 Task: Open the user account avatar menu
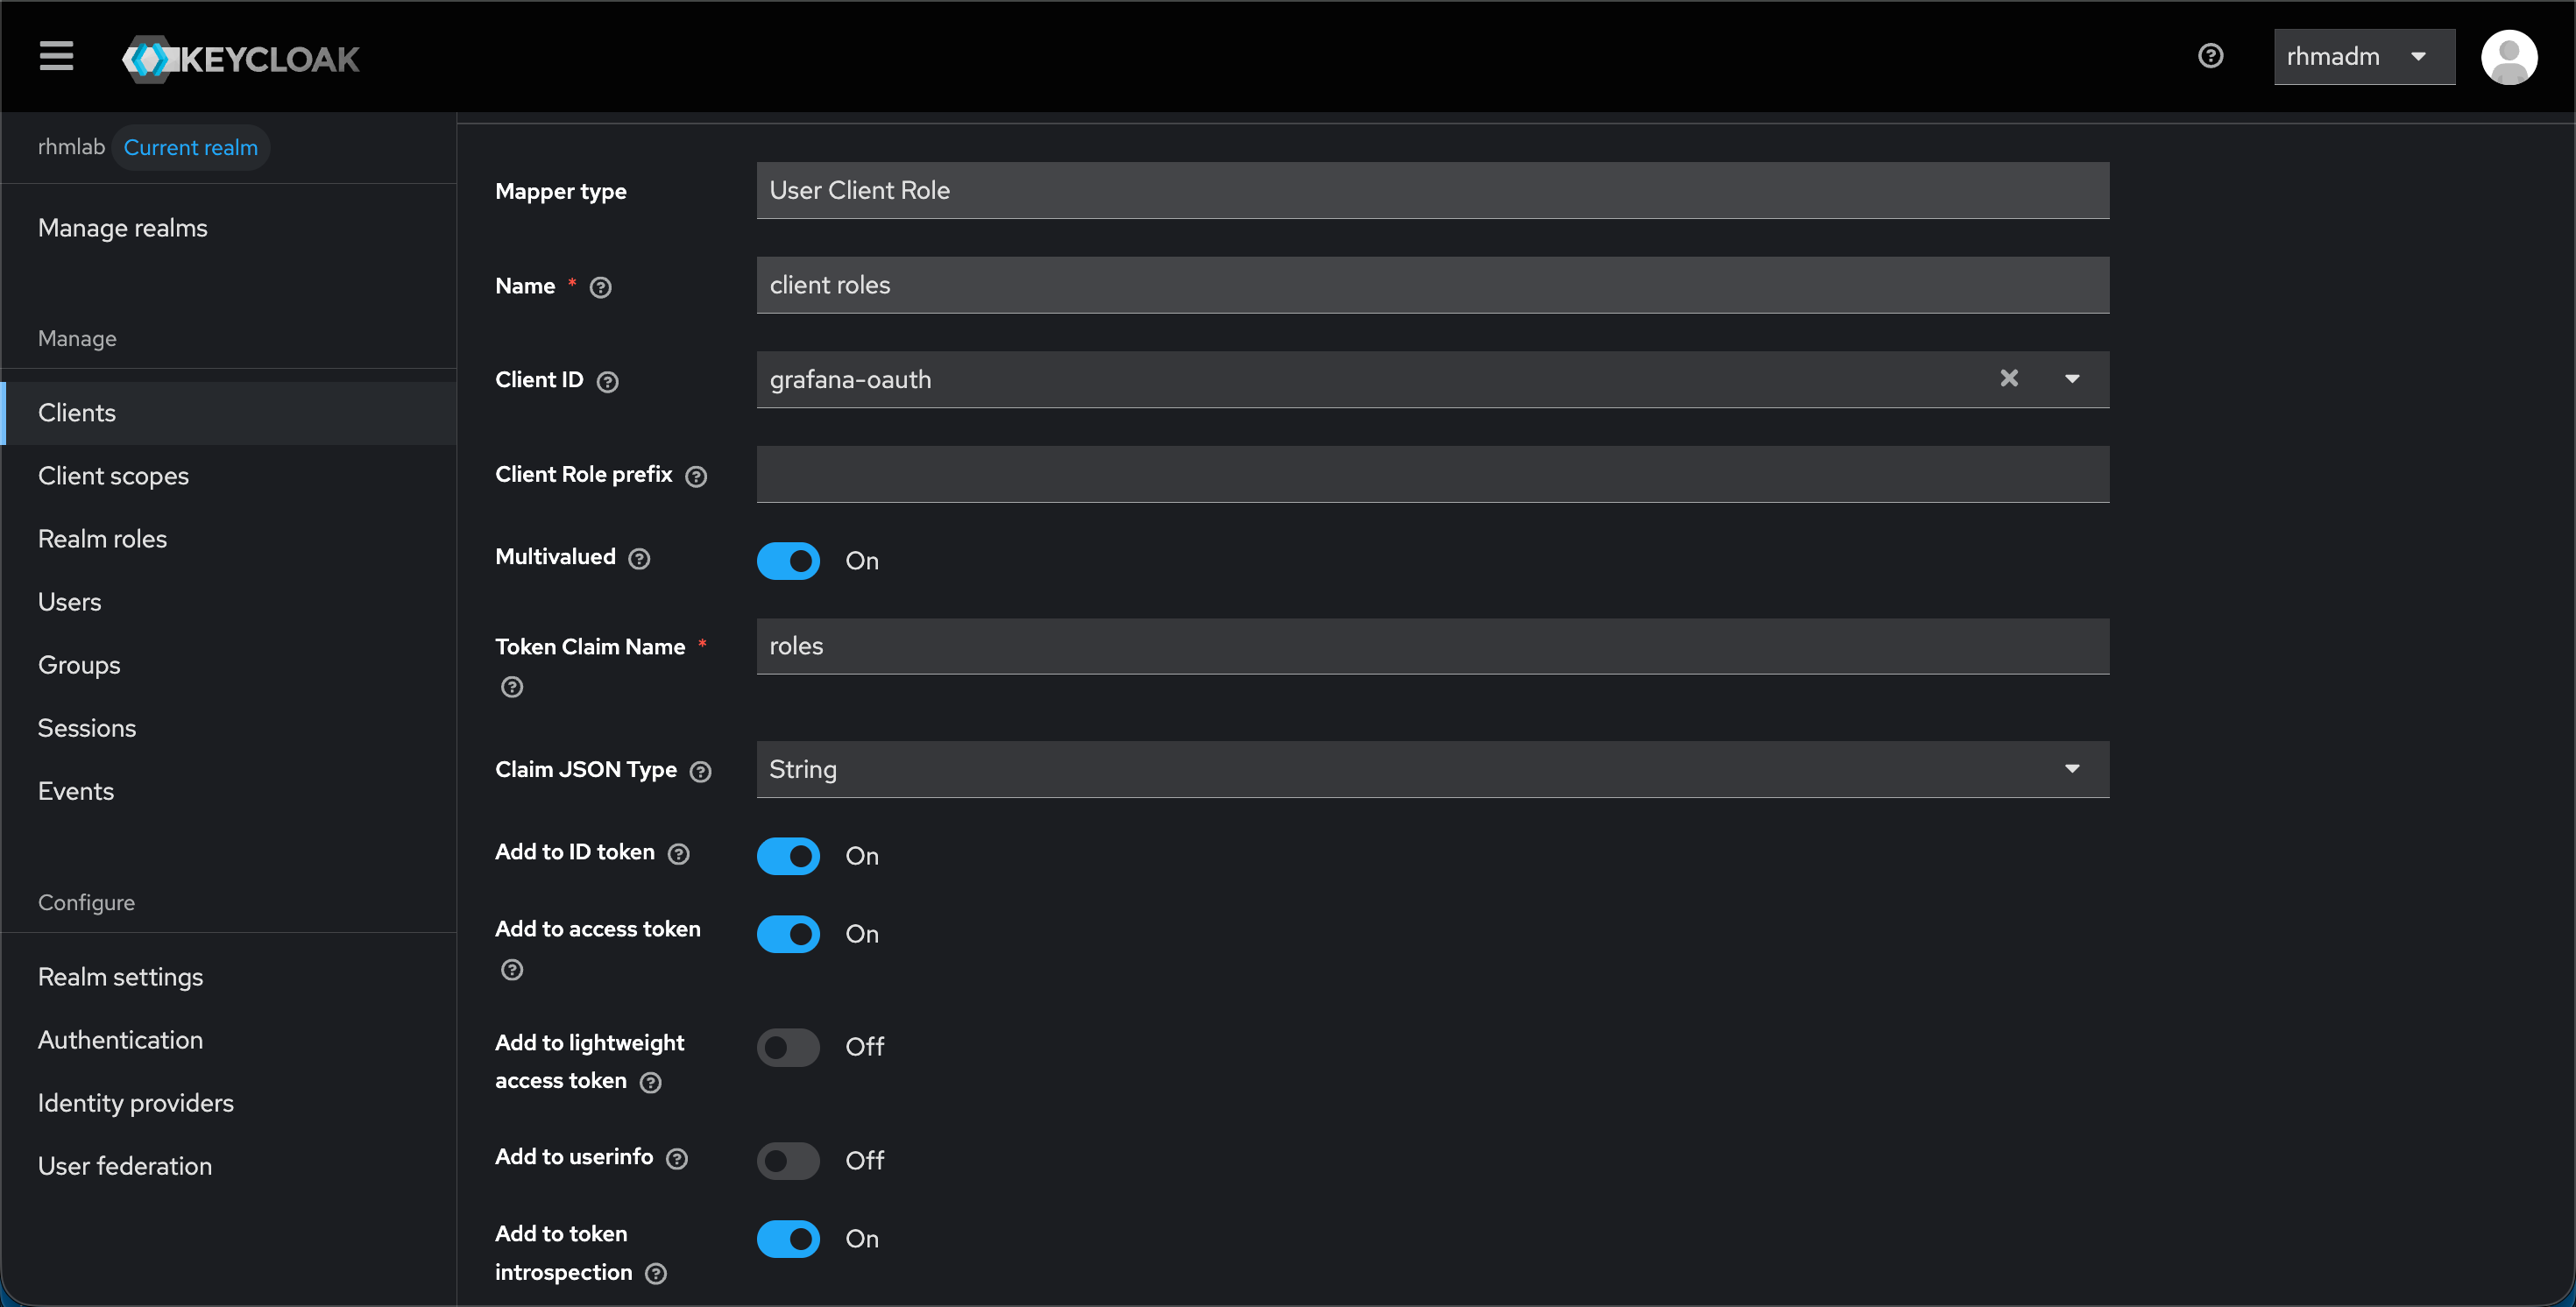(x=2511, y=57)
